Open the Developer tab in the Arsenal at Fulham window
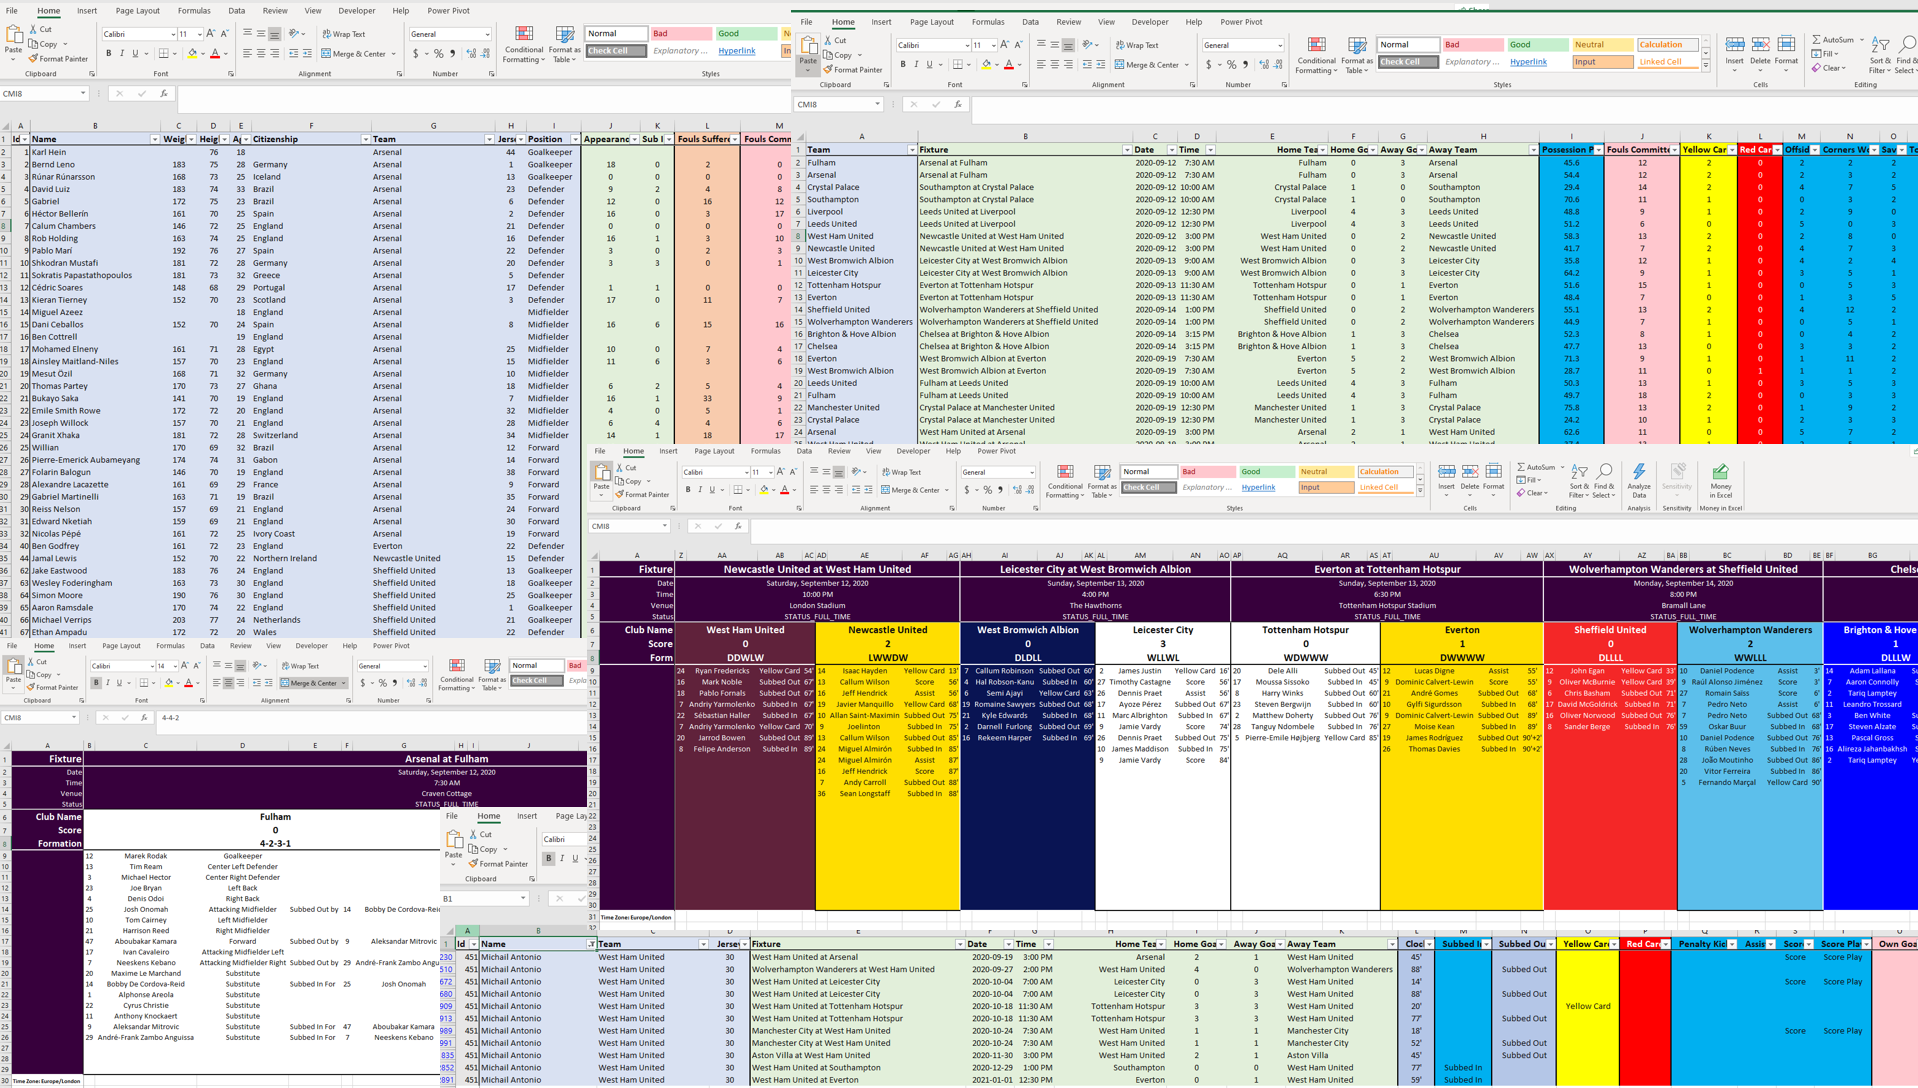 pyautogui.click(x=311, y=646)
